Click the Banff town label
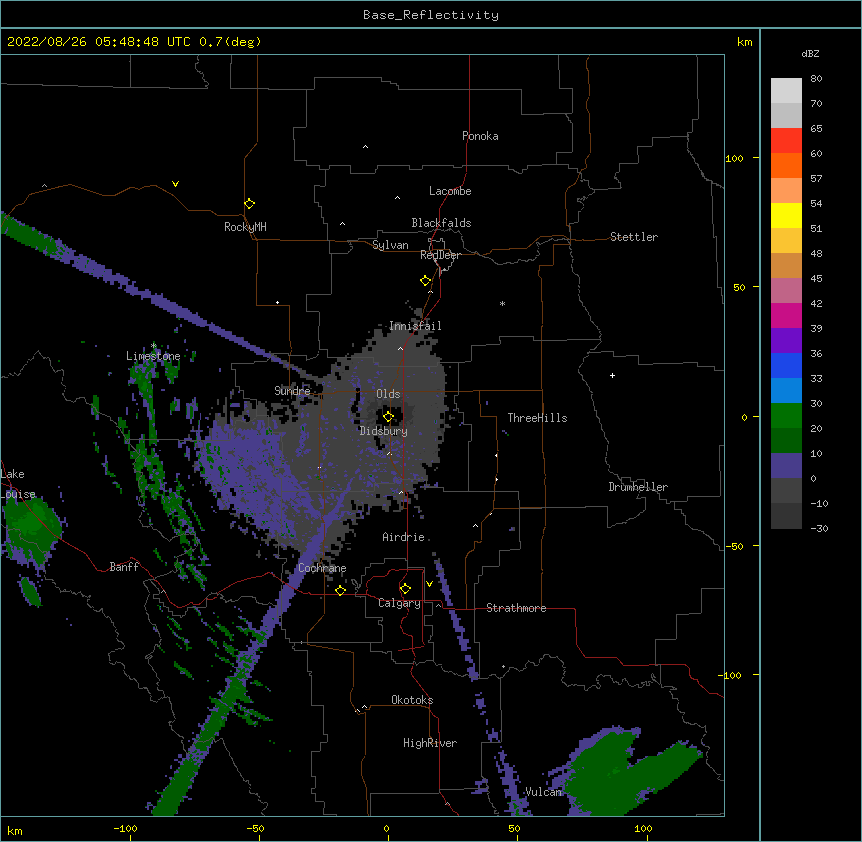Screen dimensions: 862x842 (x=124, y=567)
